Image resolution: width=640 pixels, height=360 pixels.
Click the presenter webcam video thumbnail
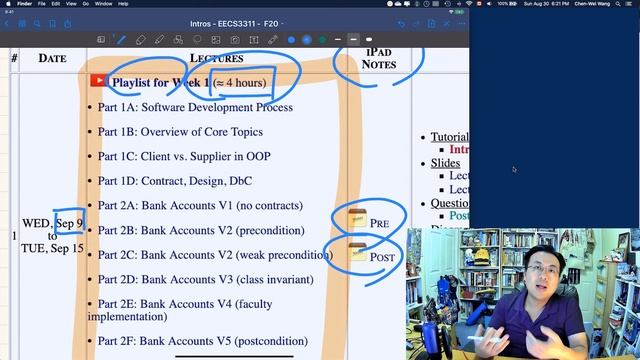tap(523, 294)
